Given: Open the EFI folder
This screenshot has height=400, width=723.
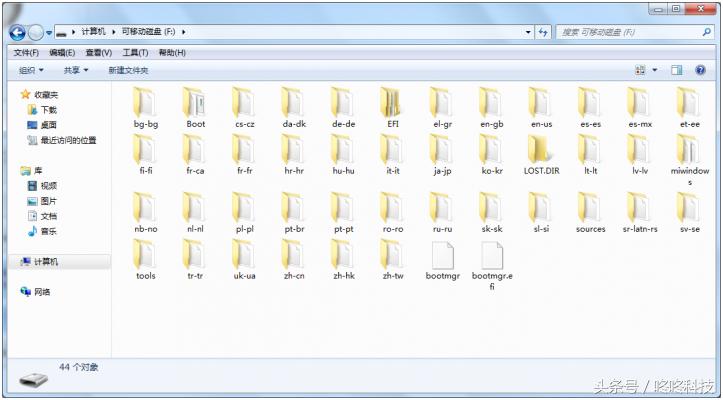Looking at the screenshot, I should pyautogui.click(x=393, y=107).
